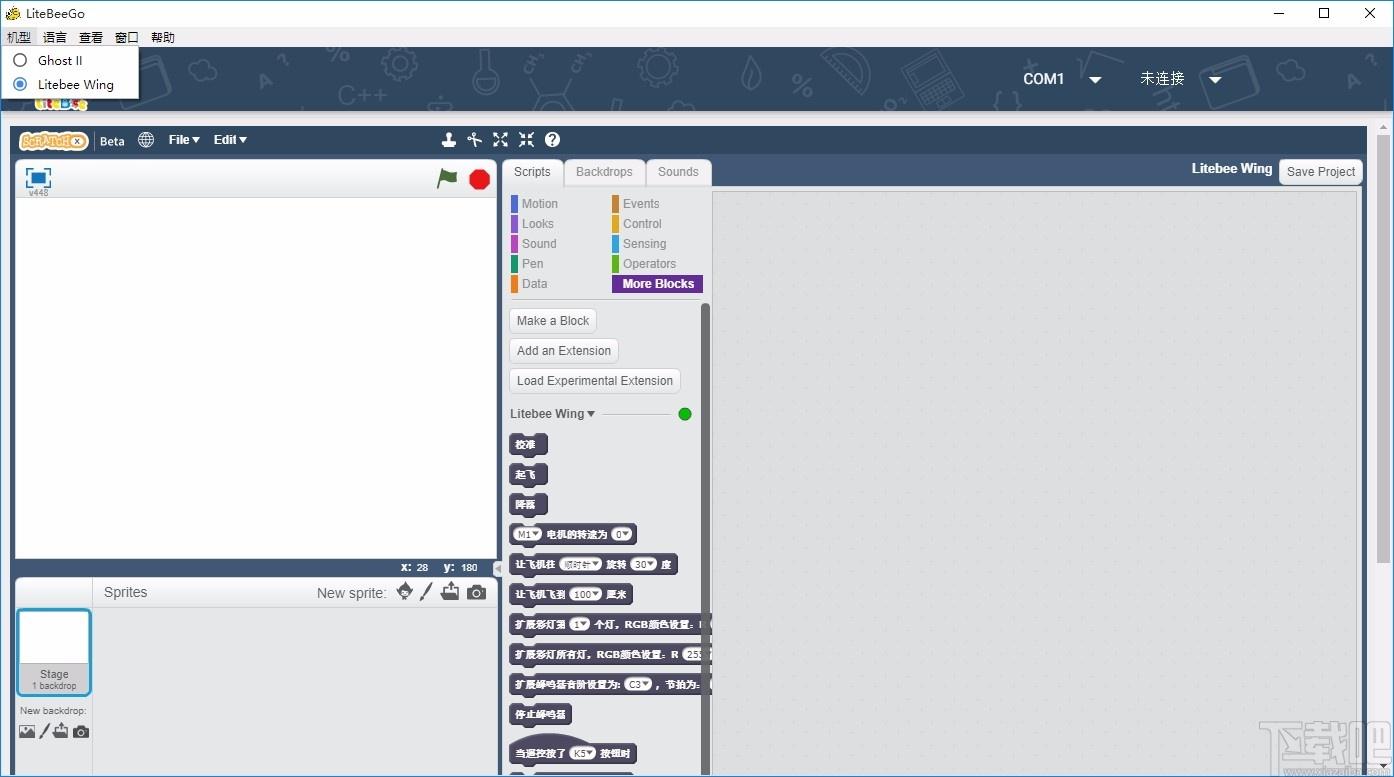Image resolution: width=1394 pixels, height=777 pixels.
Task: Click the Add an Extension button
Action: (x=564, y=351)
